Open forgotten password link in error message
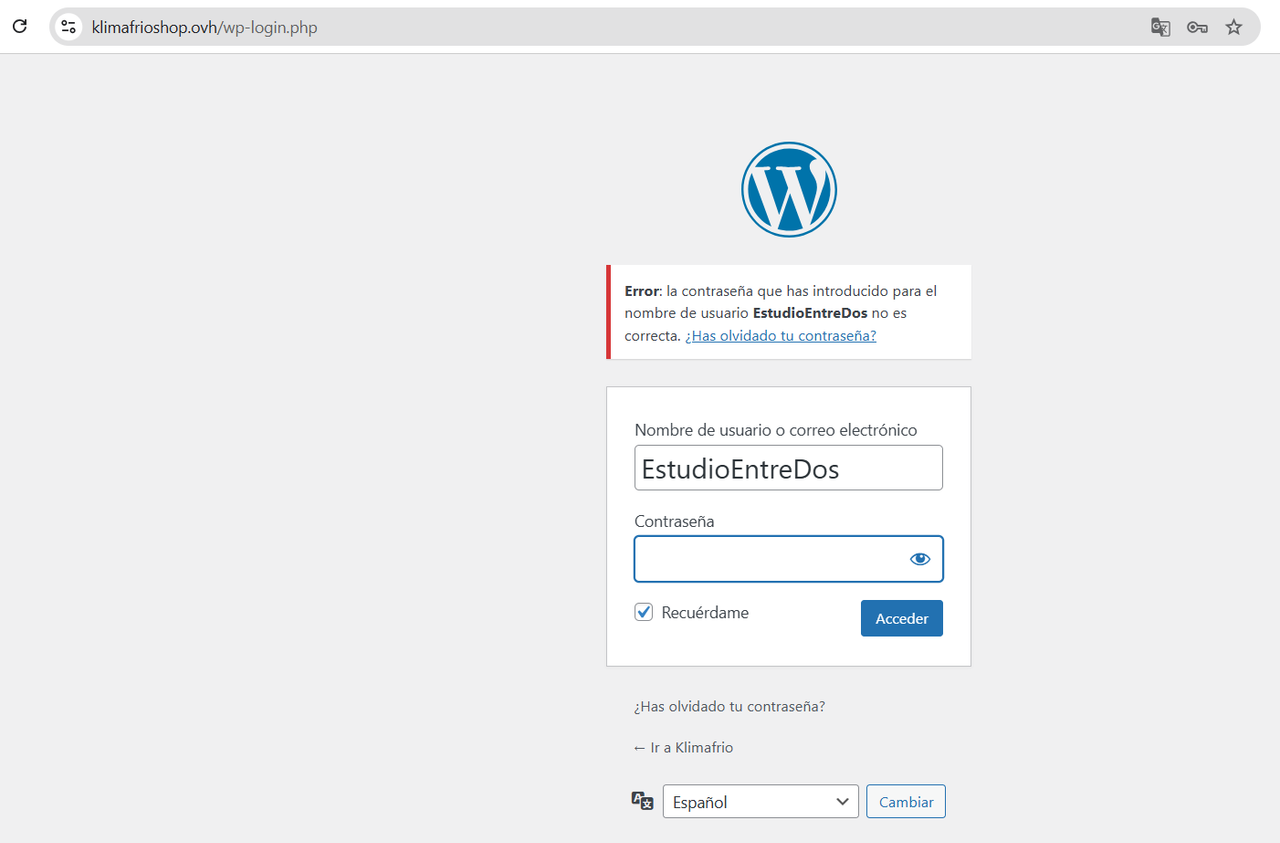Screen dimensions: 1280x843 [x=781, y=335]
